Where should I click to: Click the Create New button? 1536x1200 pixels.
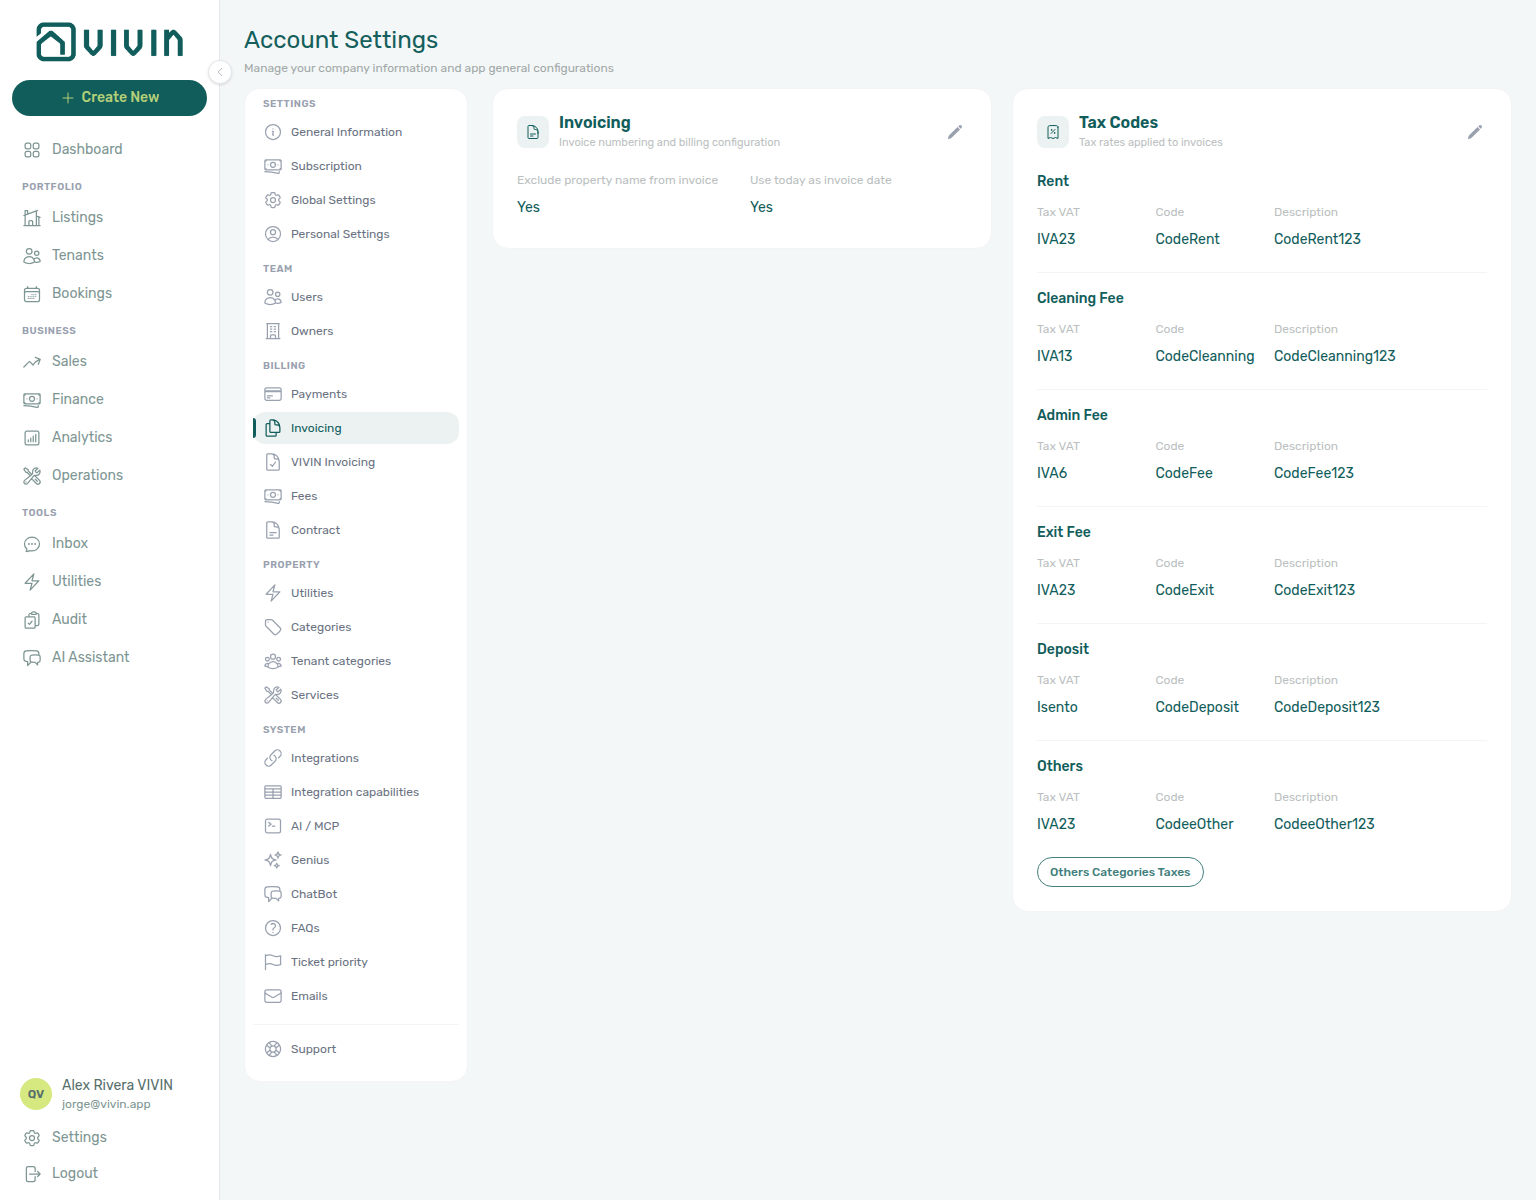tap(109, 97)
